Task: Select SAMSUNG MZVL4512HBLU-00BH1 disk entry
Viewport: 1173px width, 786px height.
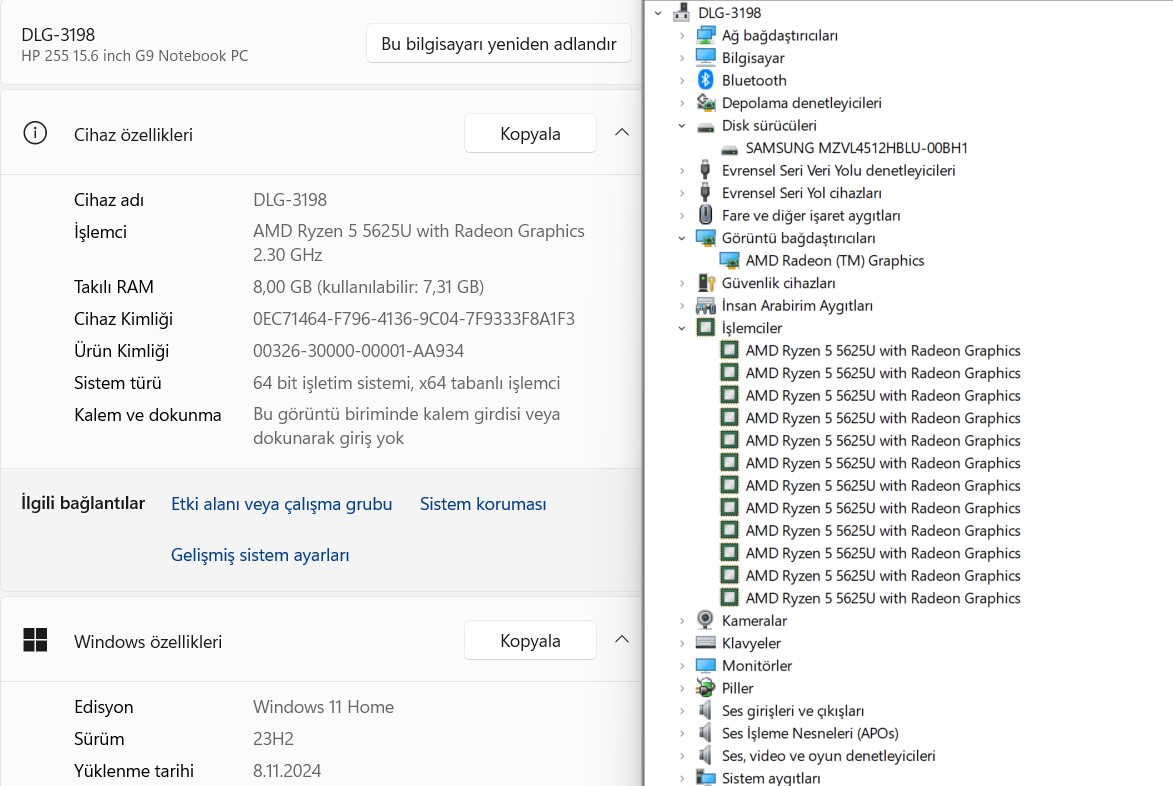Action: [x=857, y=148]
